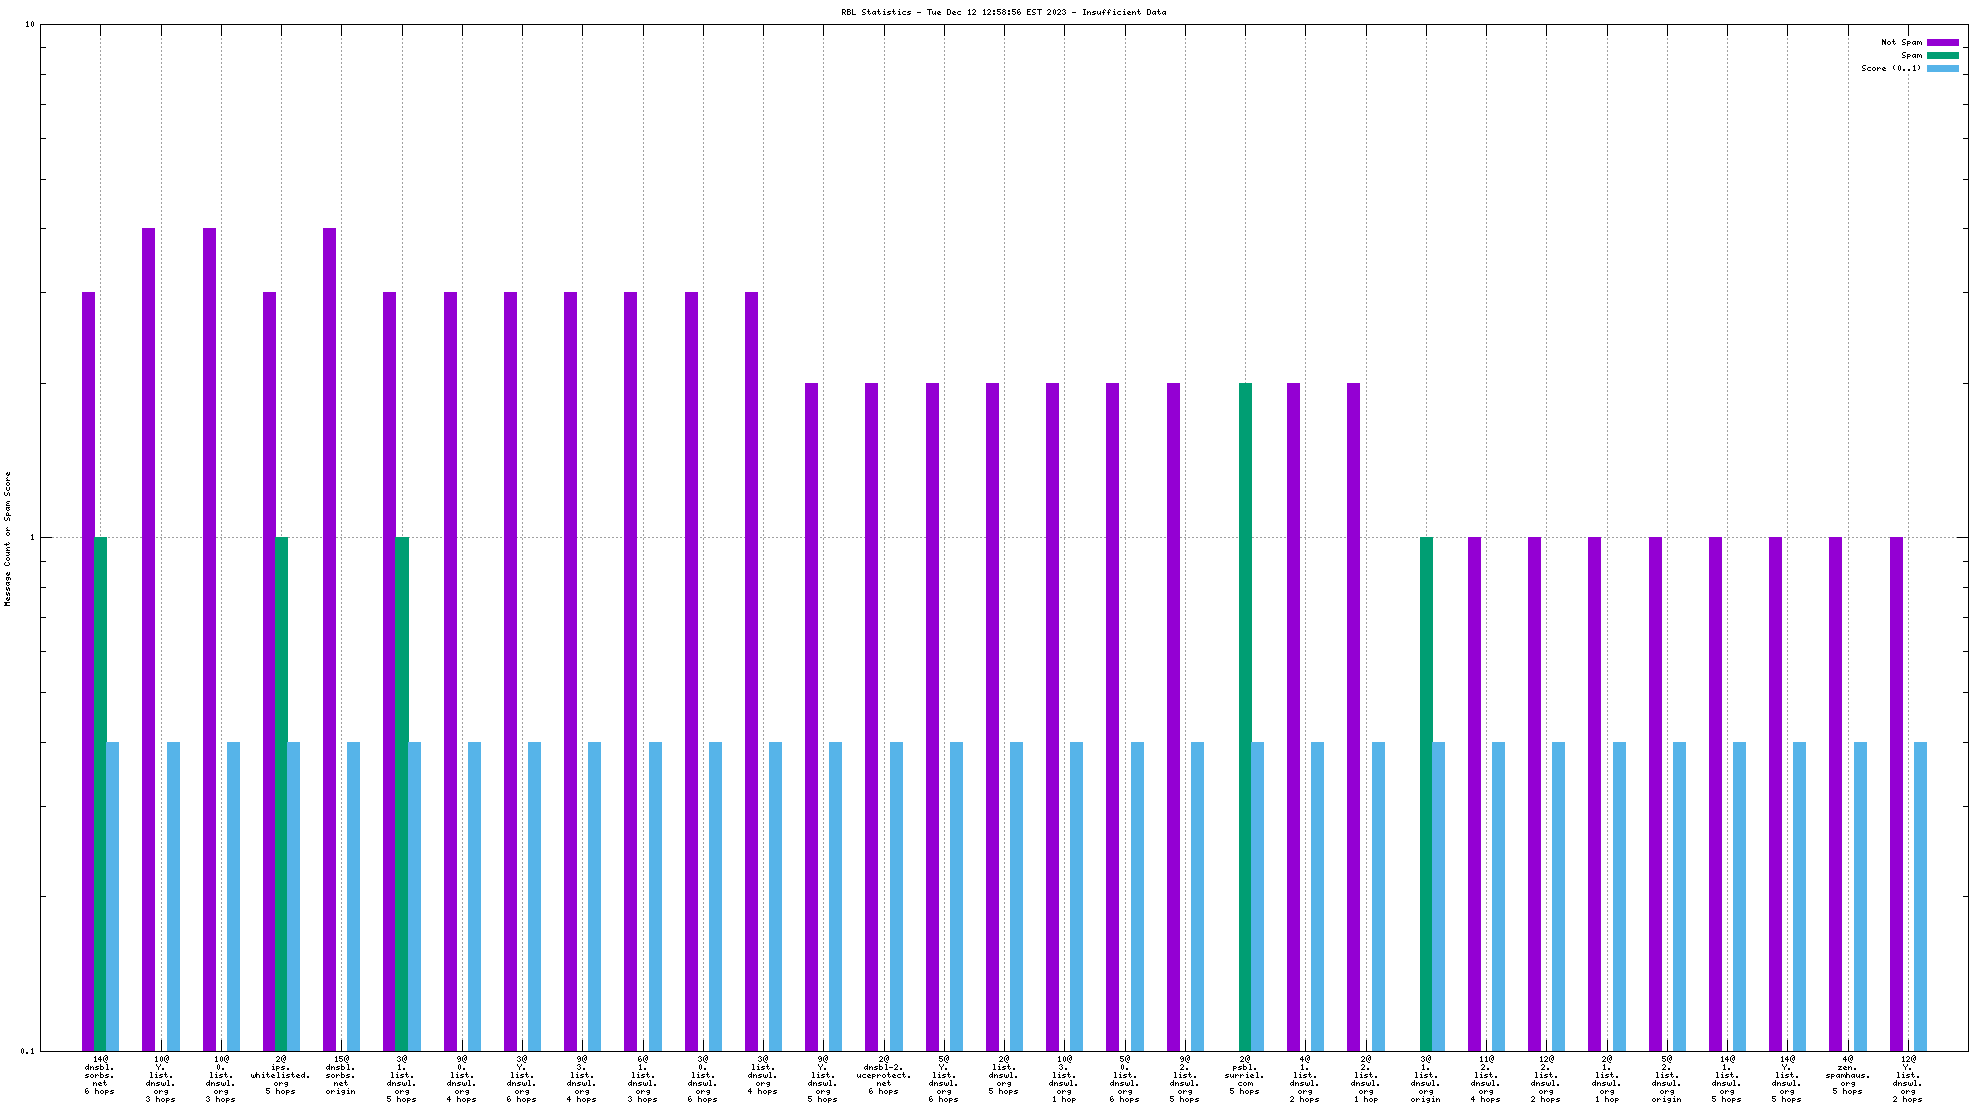Click the y-axis tick labeled 1
Viewport: 1984px width, 1116px height.
click(32, 538)
